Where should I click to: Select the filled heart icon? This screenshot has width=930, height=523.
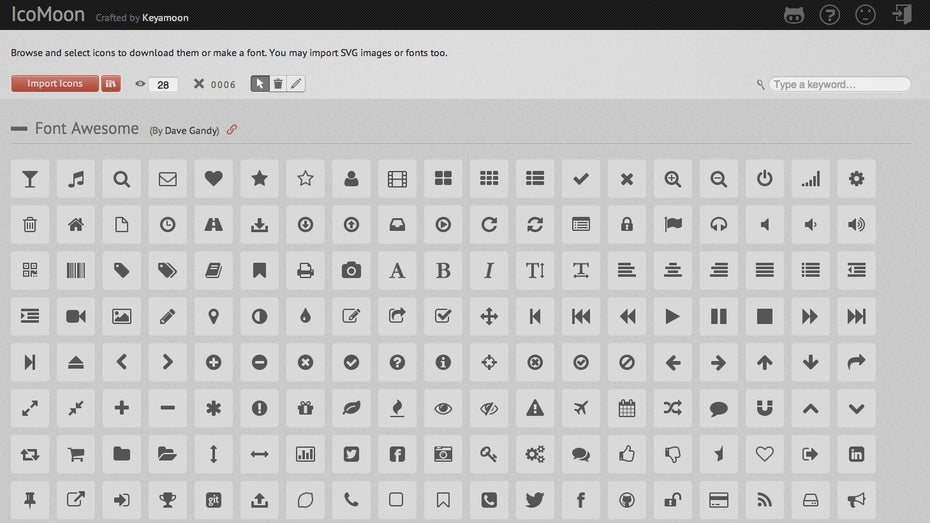(214, 178)
